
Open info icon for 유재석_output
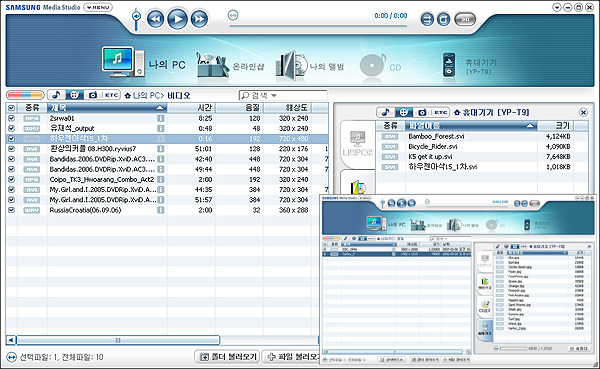(161, 129)
